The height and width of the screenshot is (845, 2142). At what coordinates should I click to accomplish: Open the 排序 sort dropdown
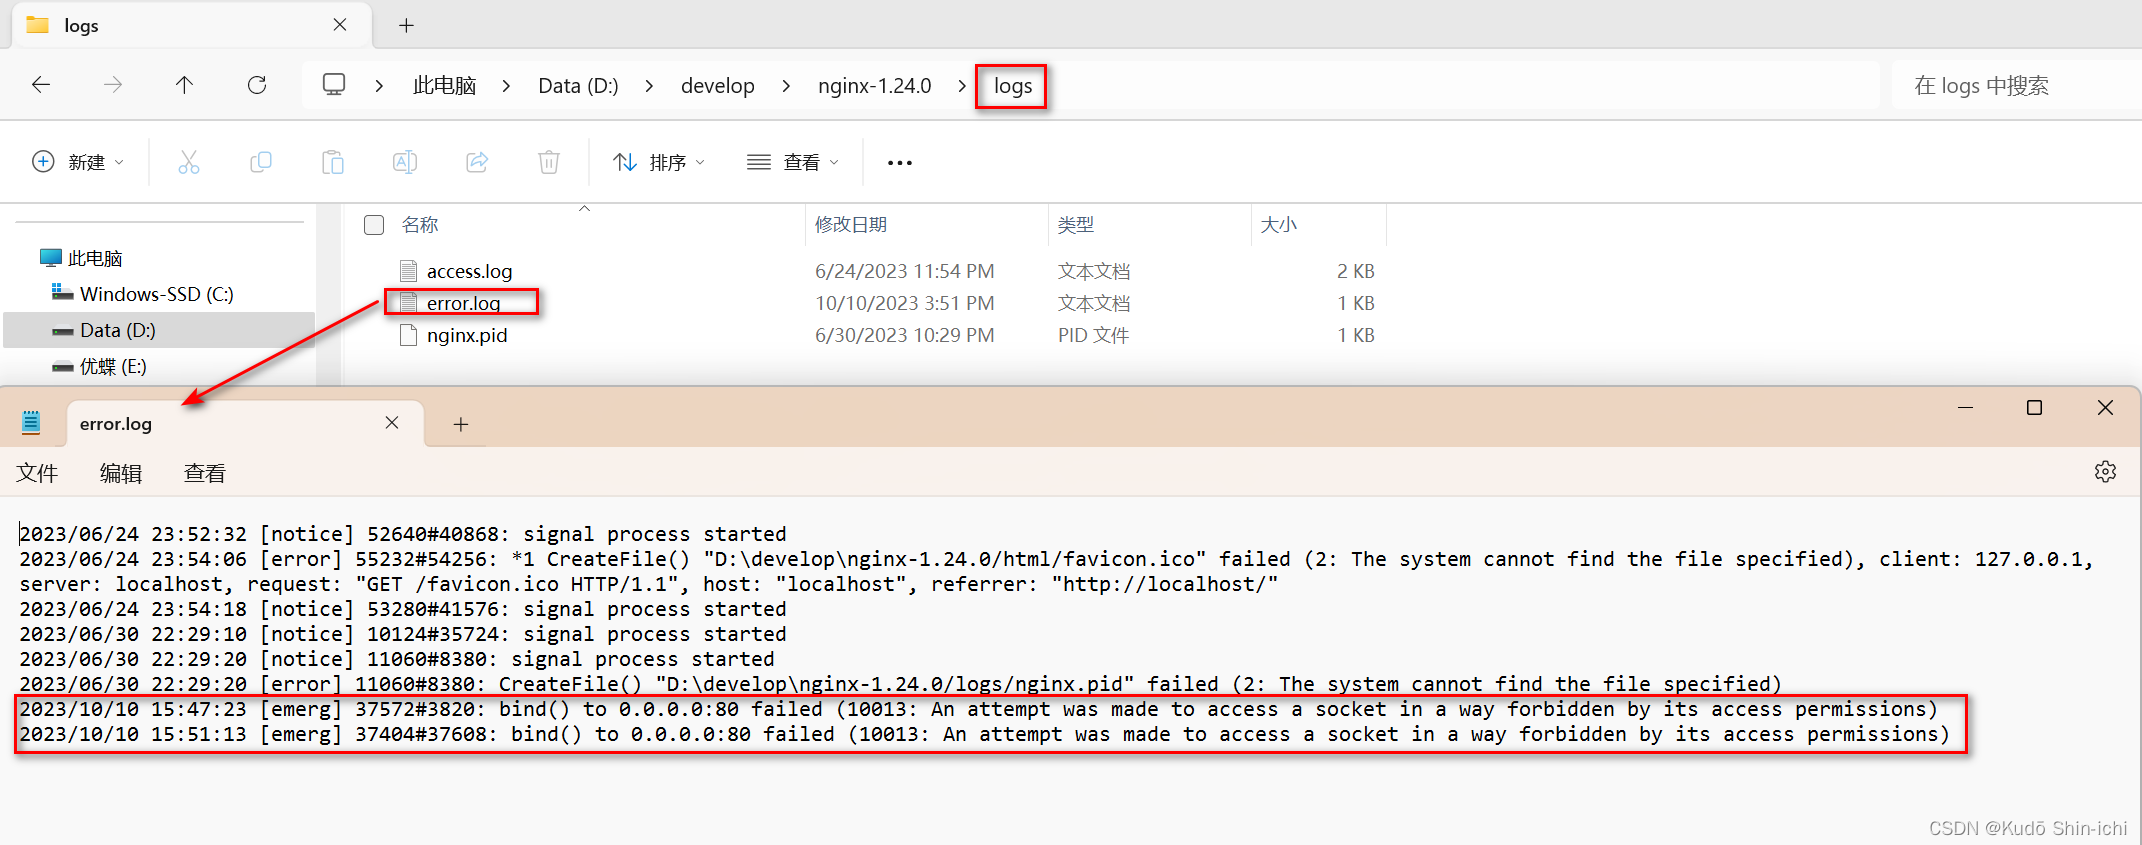659,162
